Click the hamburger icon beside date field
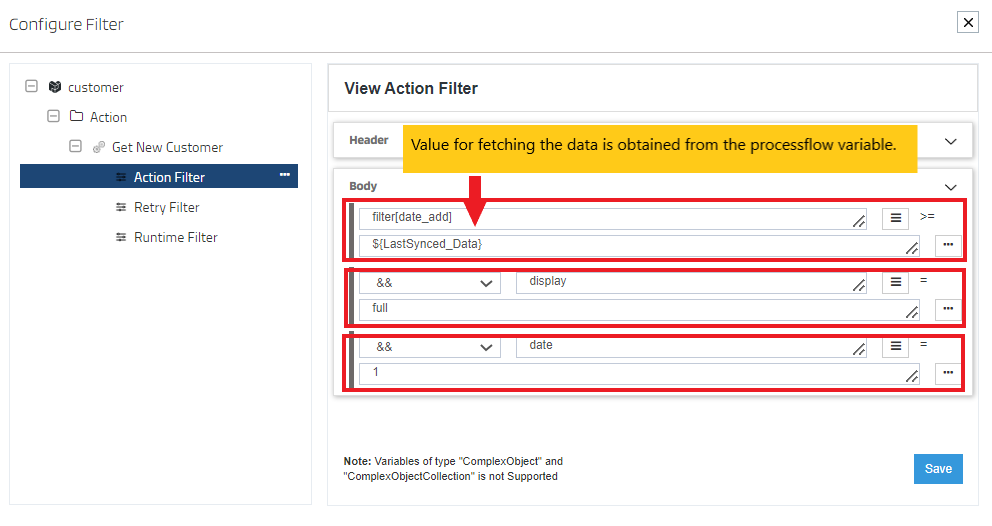Image resolution: width=992 pixels, height=526 pixels. click(896, 347)
